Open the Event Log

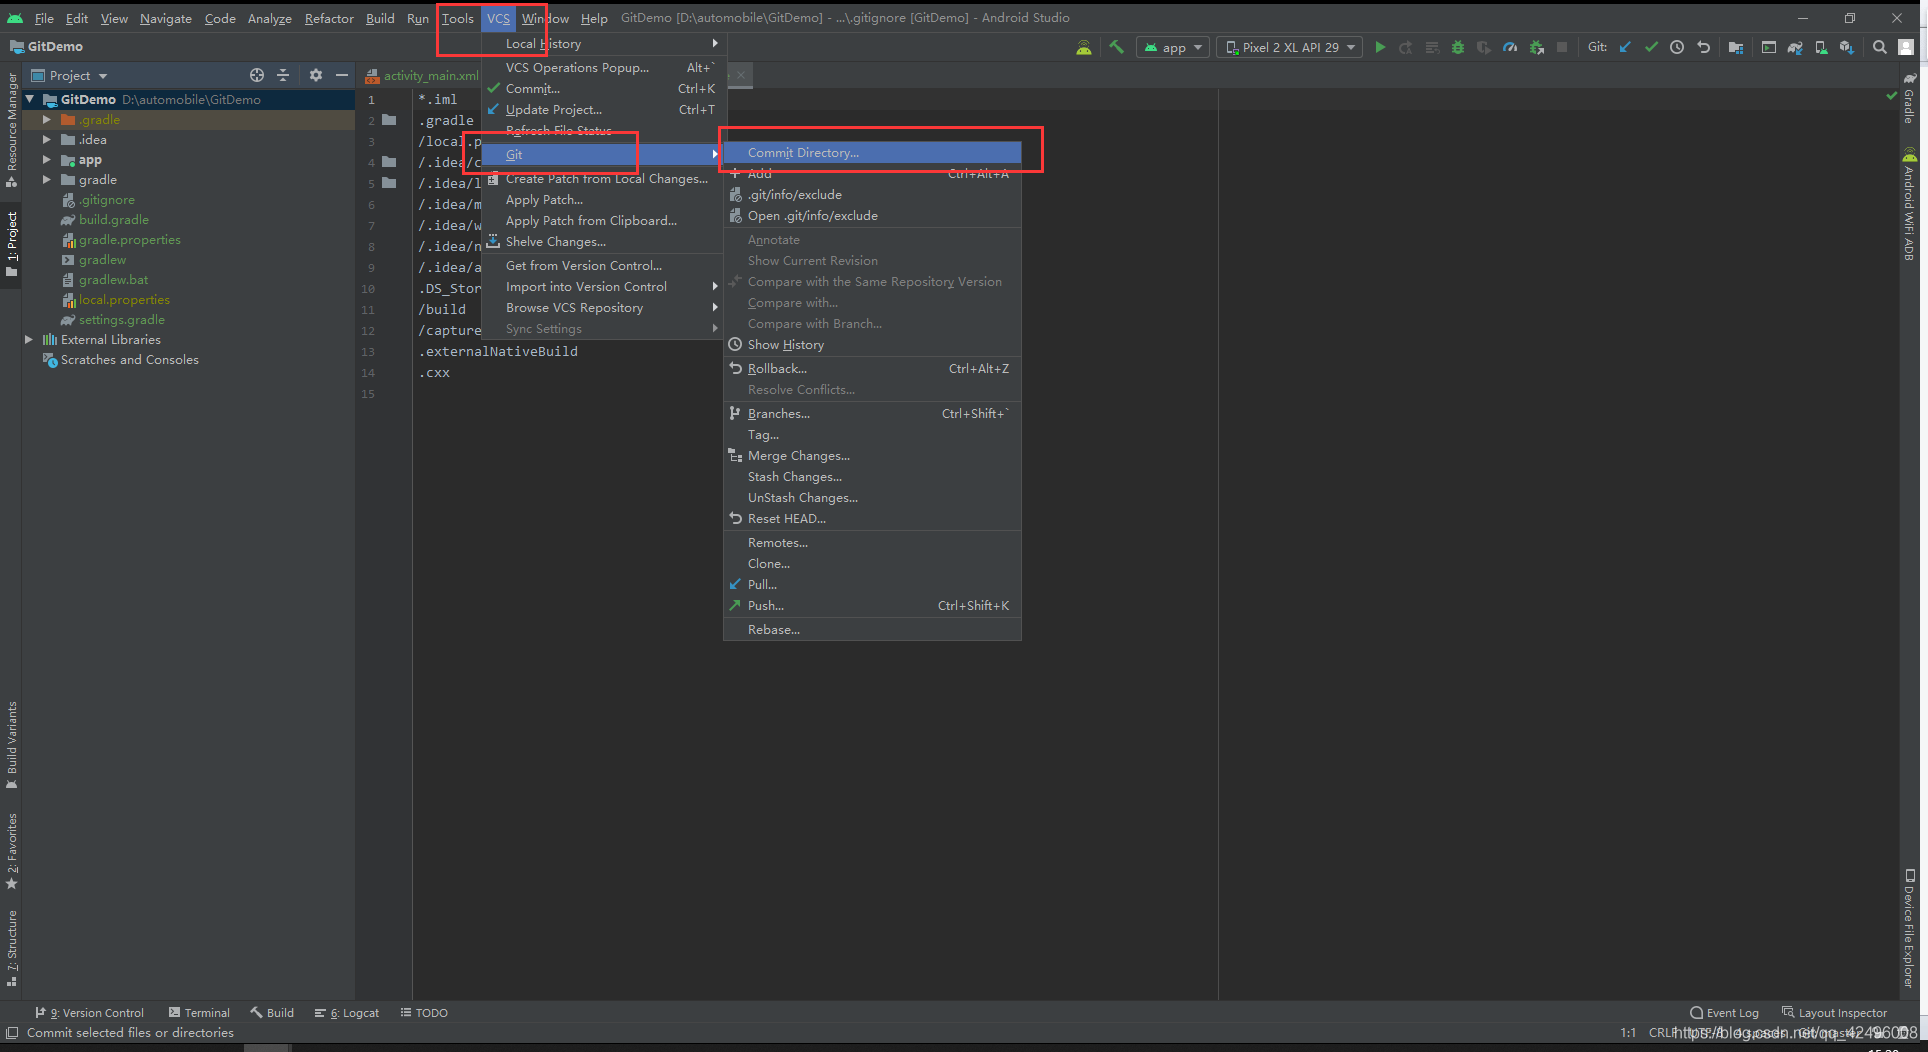pos(1724,1012)
